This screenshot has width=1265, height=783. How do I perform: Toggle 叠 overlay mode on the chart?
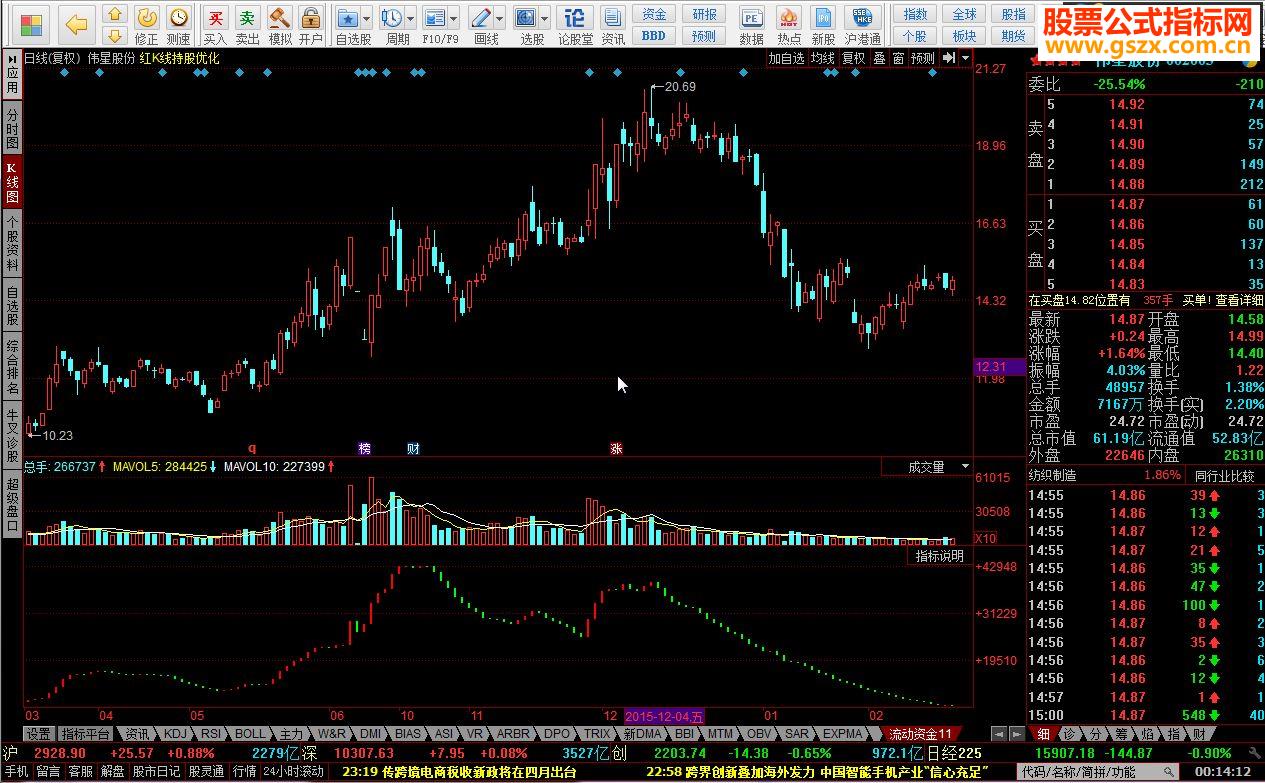click(x=879, y=59)
